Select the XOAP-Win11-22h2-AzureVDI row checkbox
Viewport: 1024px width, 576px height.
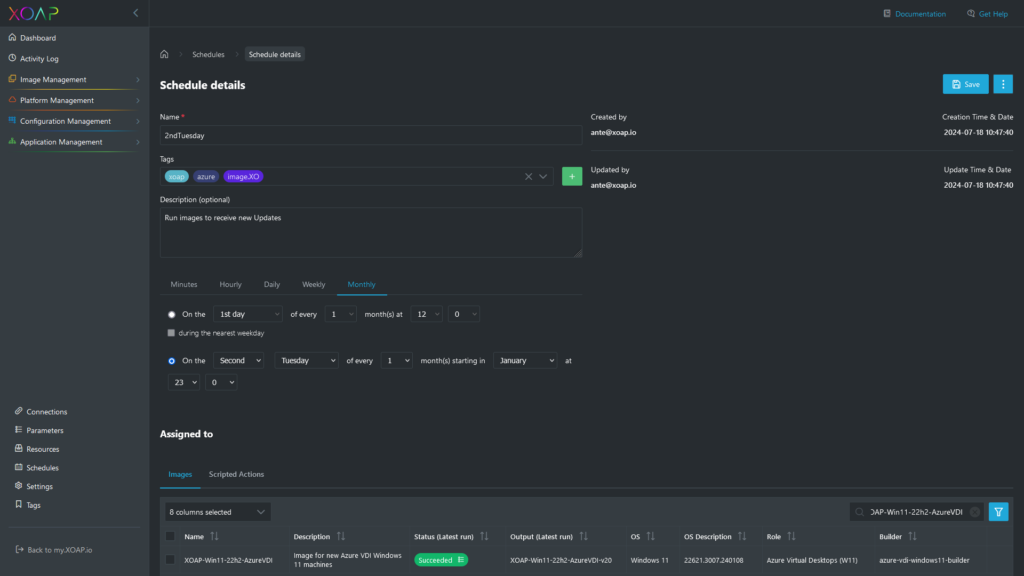click(170, 560)
